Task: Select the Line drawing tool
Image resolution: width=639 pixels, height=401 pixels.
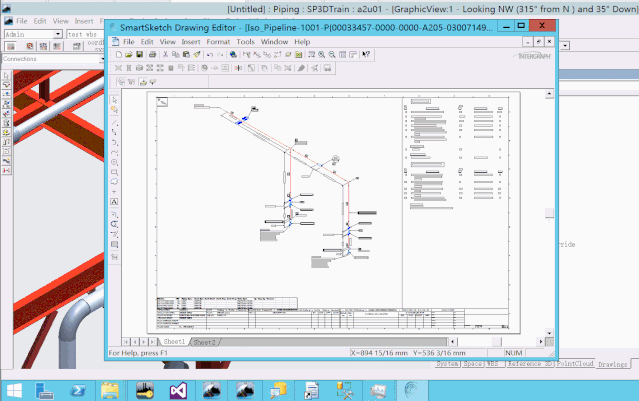Action: click(x=115, y=122)
